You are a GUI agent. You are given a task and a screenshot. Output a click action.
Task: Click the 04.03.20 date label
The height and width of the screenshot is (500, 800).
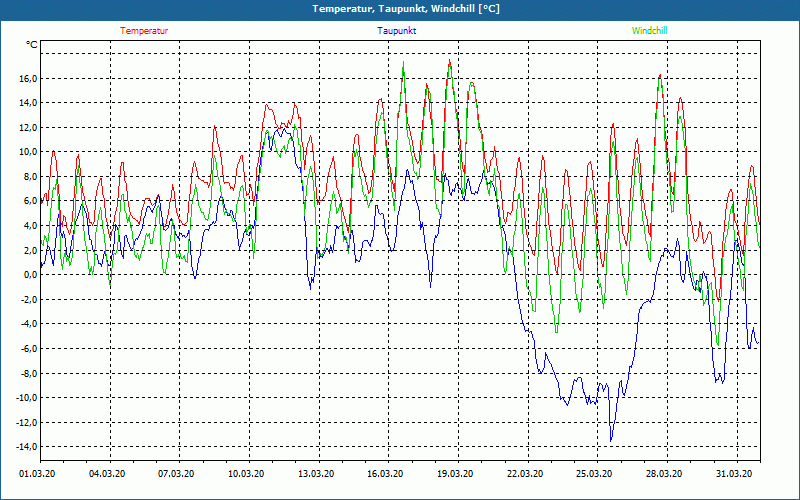pyautogui.click(x=107, y=474)
